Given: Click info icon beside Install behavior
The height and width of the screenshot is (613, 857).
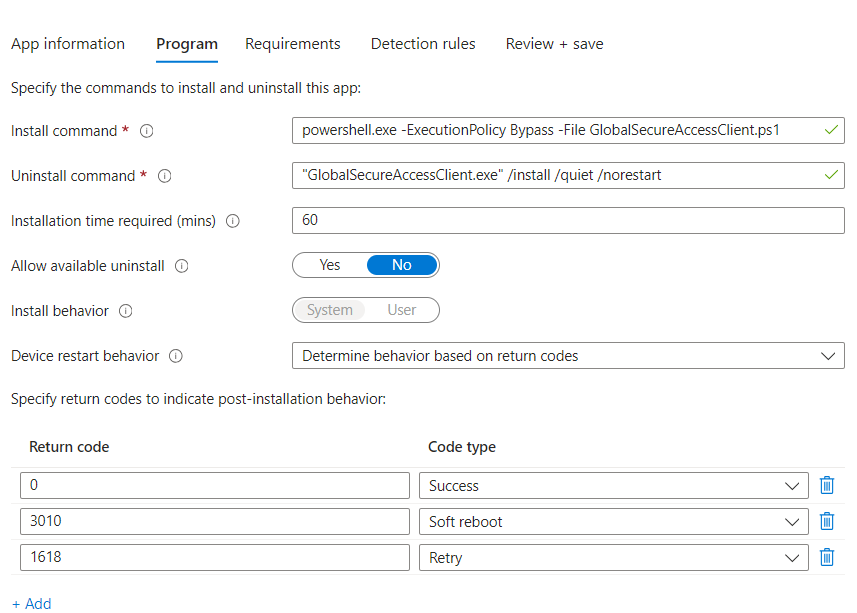Looking at the screenshot, I should [126, 311].
